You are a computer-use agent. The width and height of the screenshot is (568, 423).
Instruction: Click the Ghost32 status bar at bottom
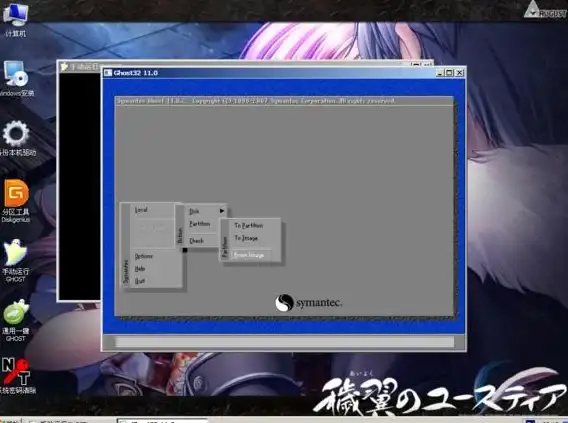click(x=284, y=342)
